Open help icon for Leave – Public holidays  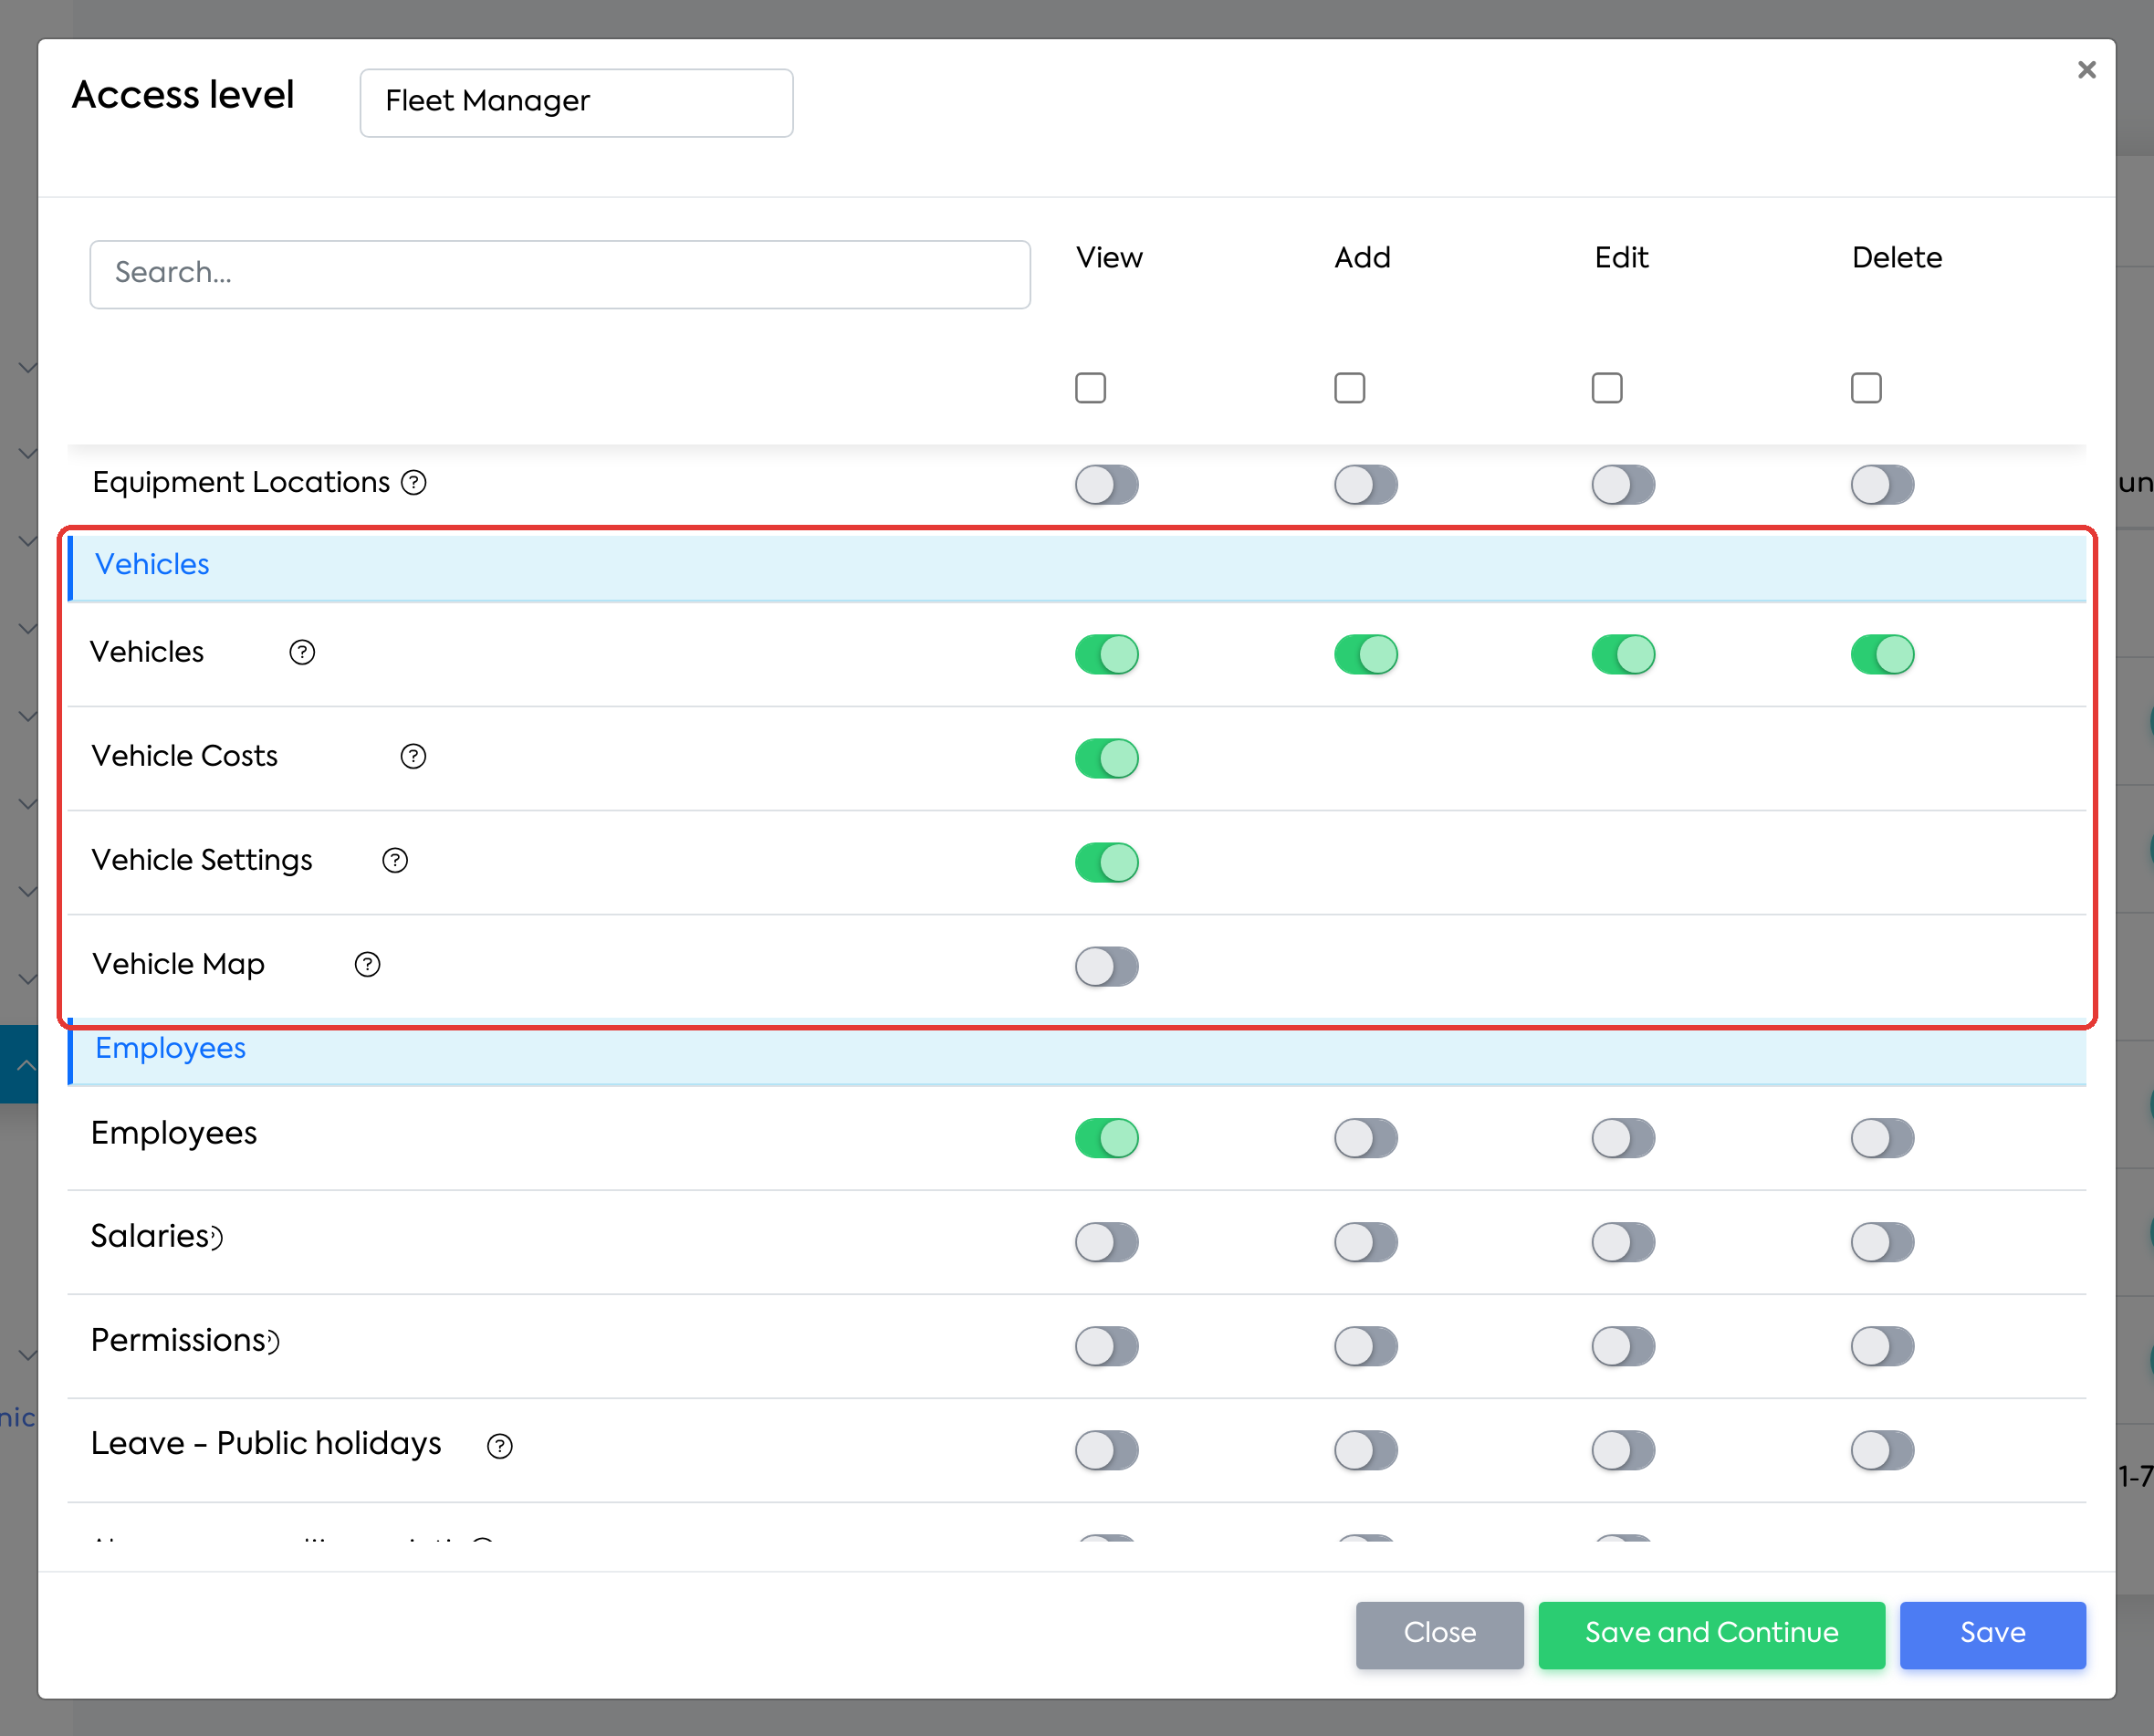point(500,1446)
